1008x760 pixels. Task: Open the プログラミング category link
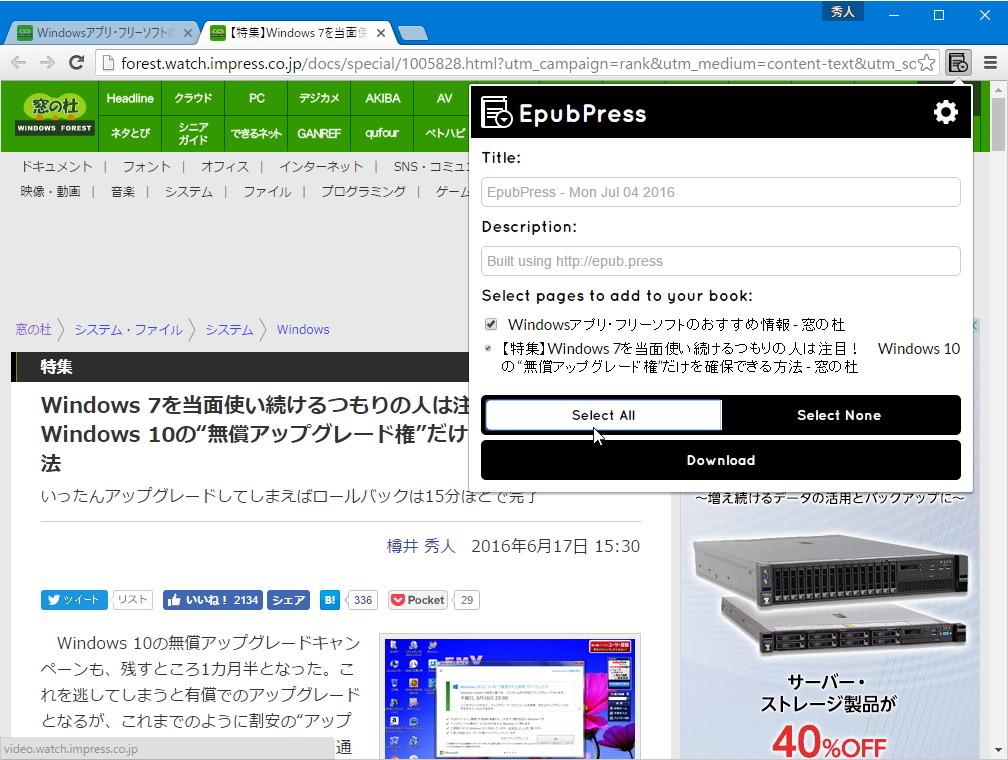(363, 192)
